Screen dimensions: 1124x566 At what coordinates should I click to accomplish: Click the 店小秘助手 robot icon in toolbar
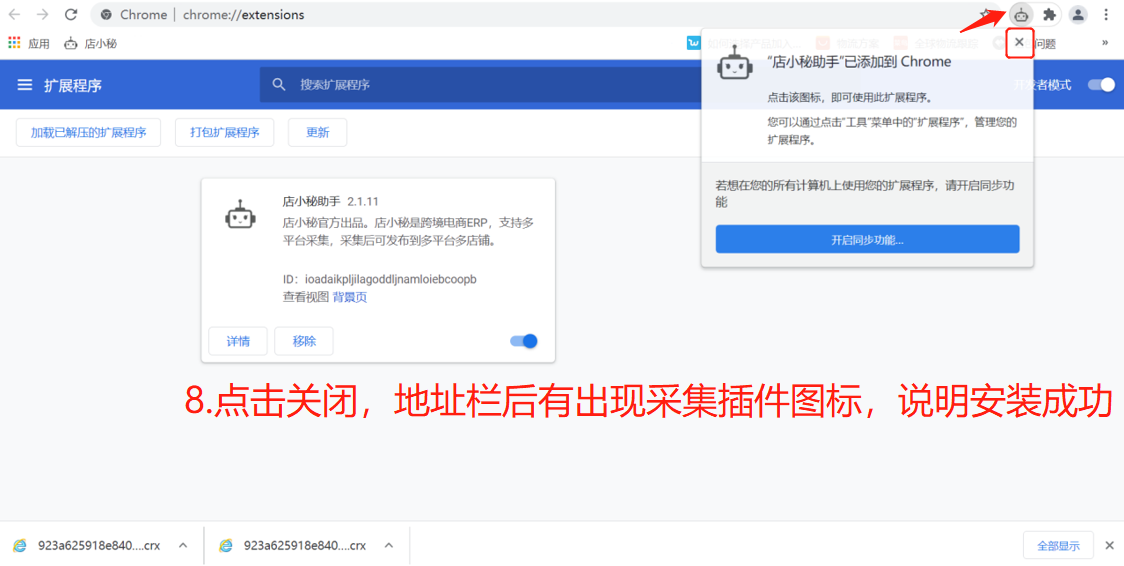pyautogui.click(x=1021, y=14)
